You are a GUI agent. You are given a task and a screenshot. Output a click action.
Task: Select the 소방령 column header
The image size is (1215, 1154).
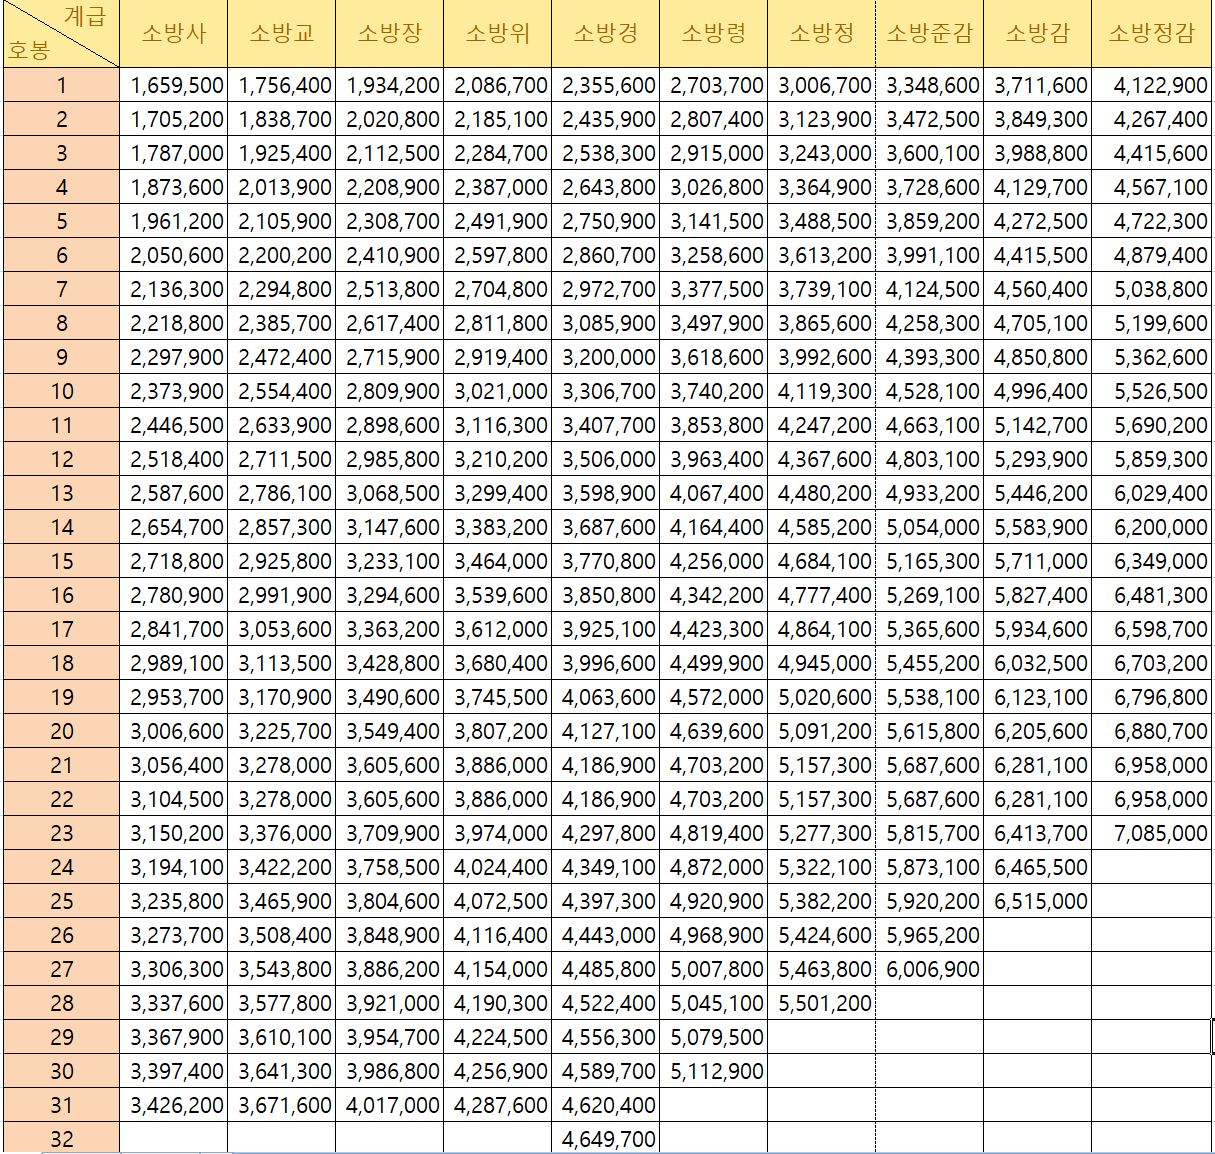pos(714,34)
